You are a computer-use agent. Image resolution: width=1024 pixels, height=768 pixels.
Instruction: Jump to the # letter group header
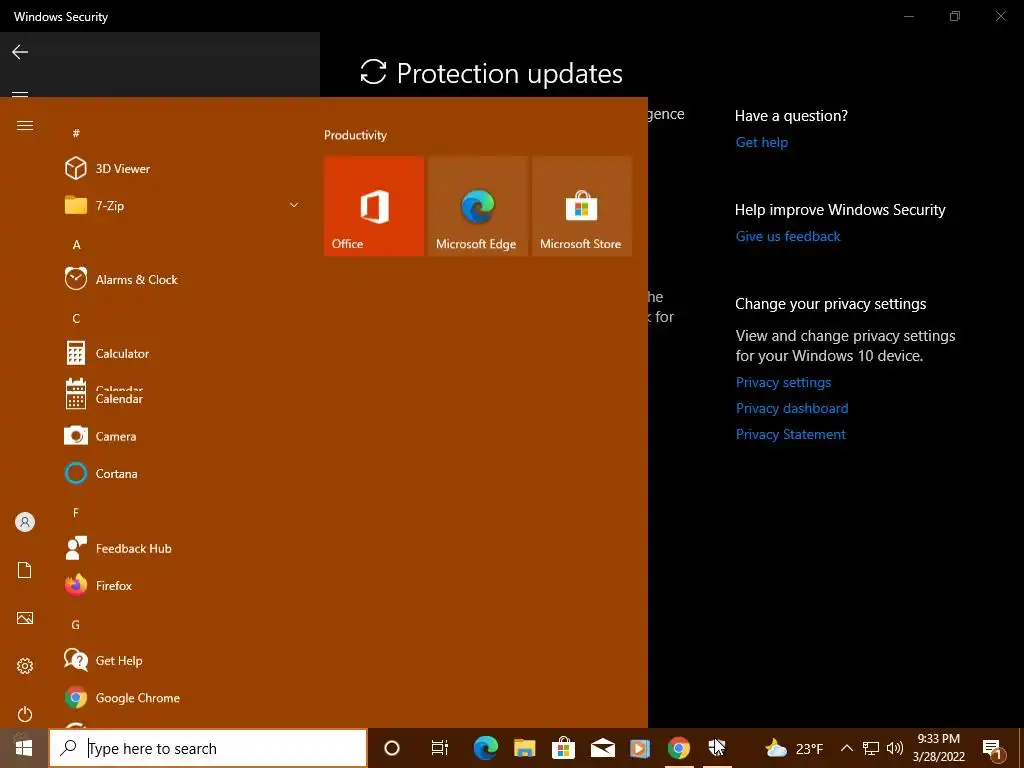click(x=76, y=133)
